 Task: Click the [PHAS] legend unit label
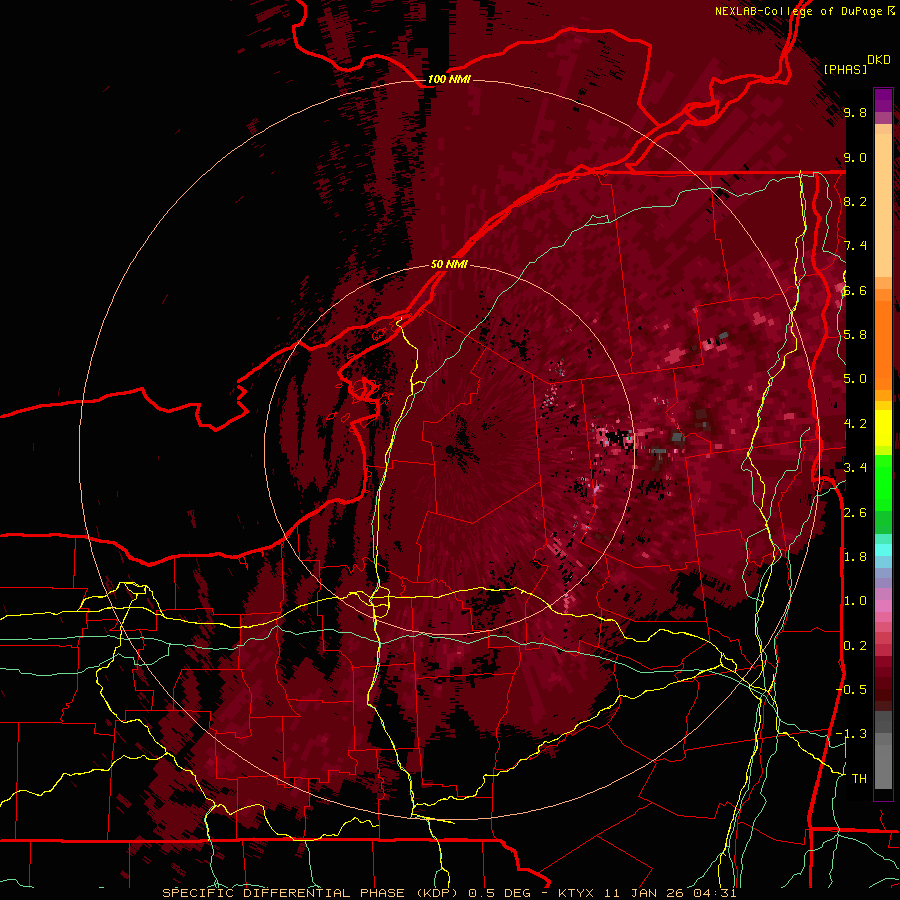[844, 69]
